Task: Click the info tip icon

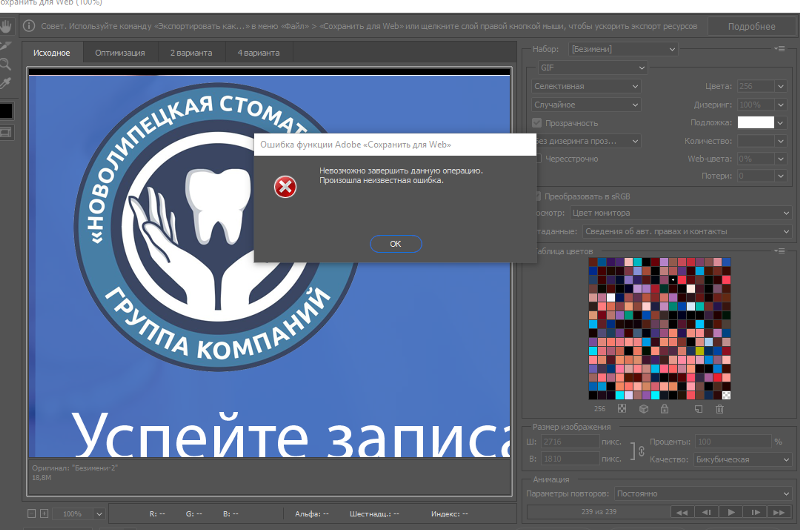Action: pos(29,26)
